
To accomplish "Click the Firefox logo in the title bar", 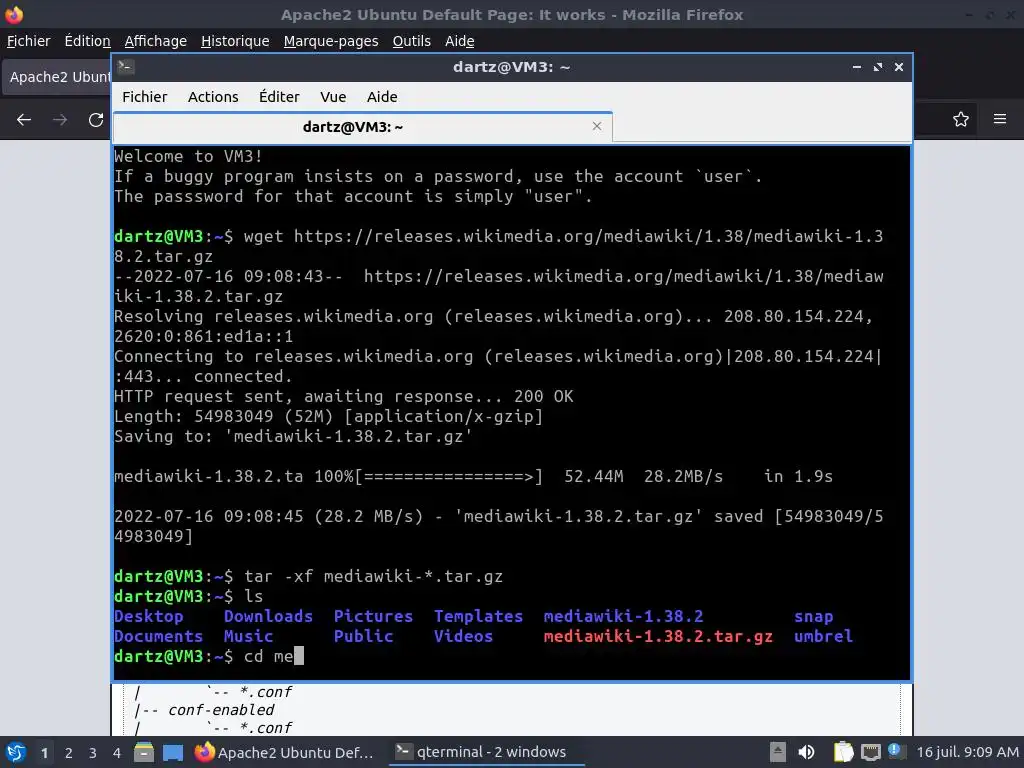I will [x=14, y=14].
